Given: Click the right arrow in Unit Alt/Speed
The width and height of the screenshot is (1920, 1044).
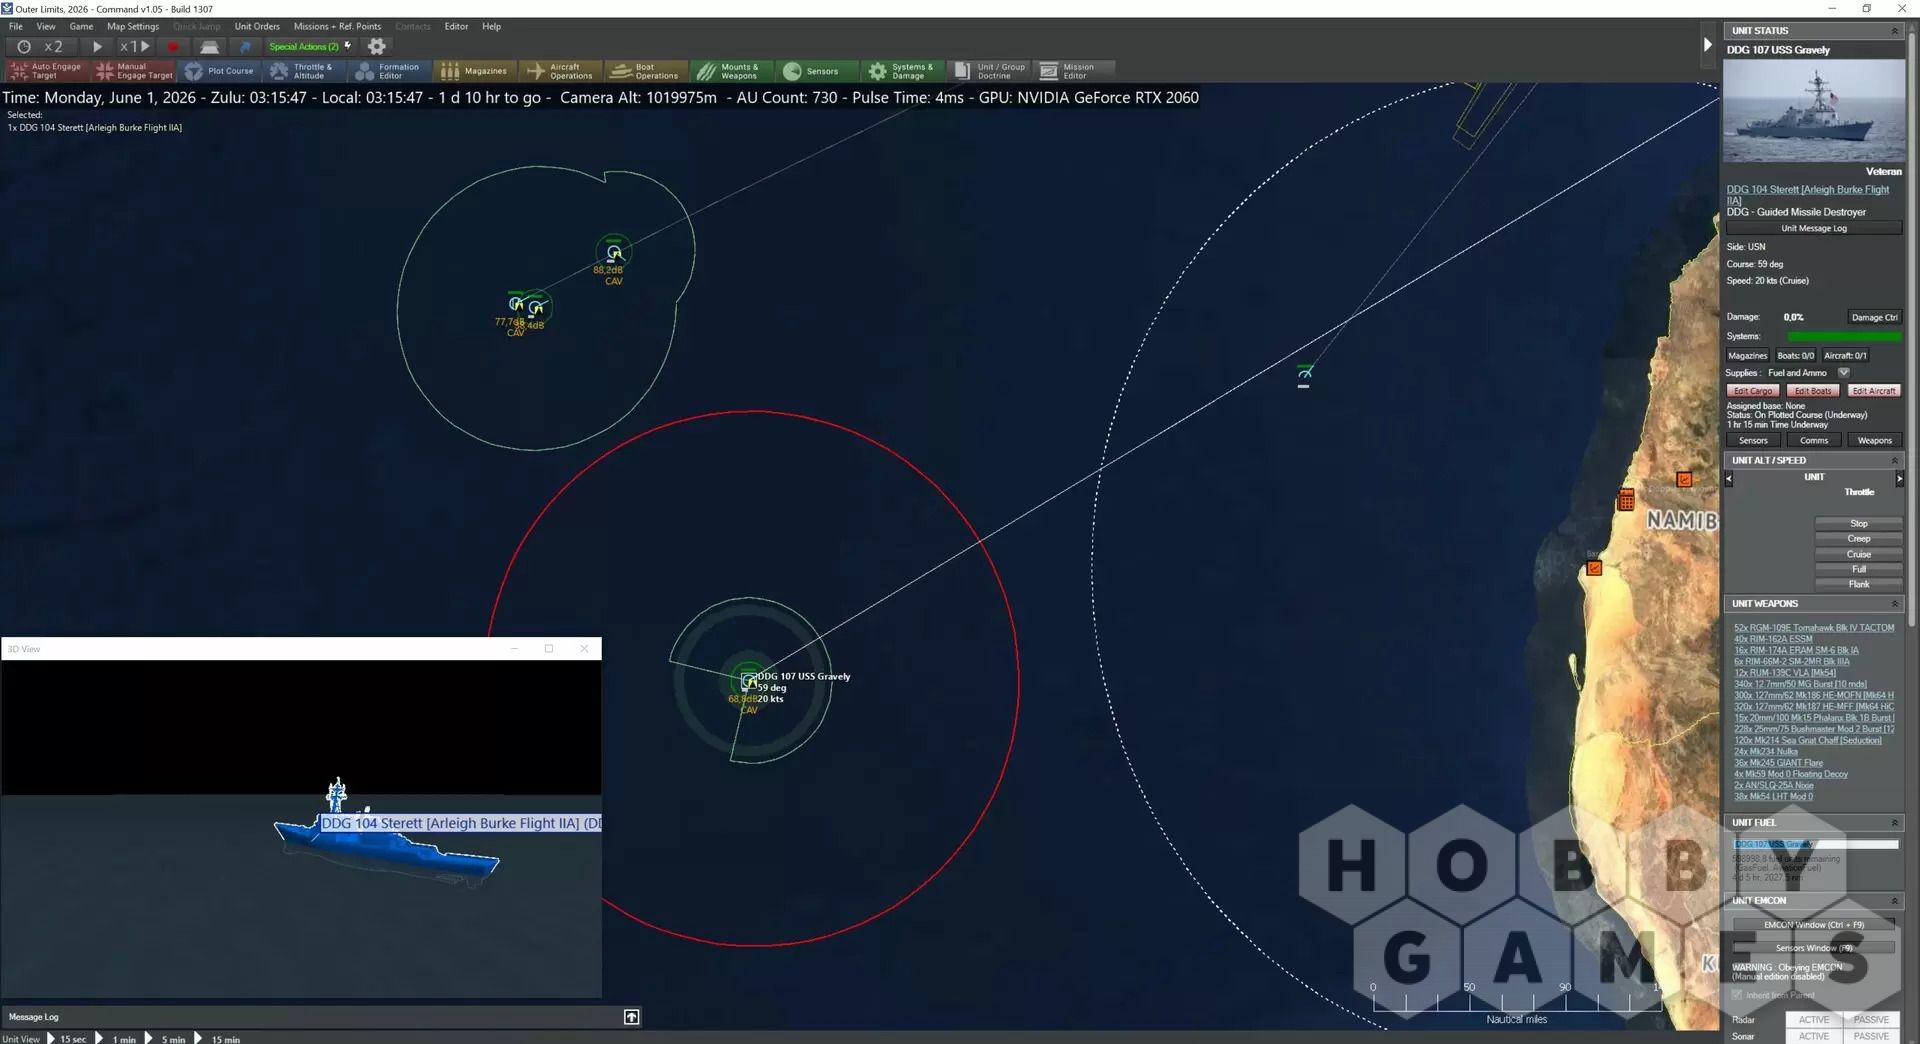Looking at the screenshot, I should pyautogui.click(x=1899, y=479).
